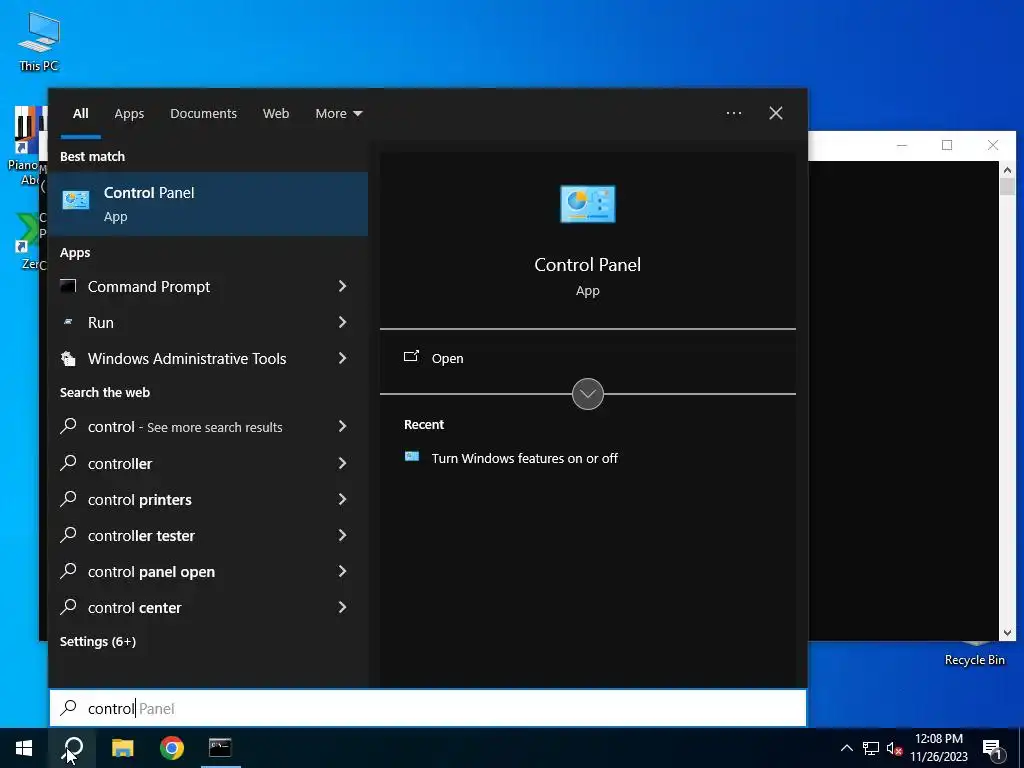Open Windows Administrative Tools result
Screen dimensions: 1024x768
[x=191, y=359]
